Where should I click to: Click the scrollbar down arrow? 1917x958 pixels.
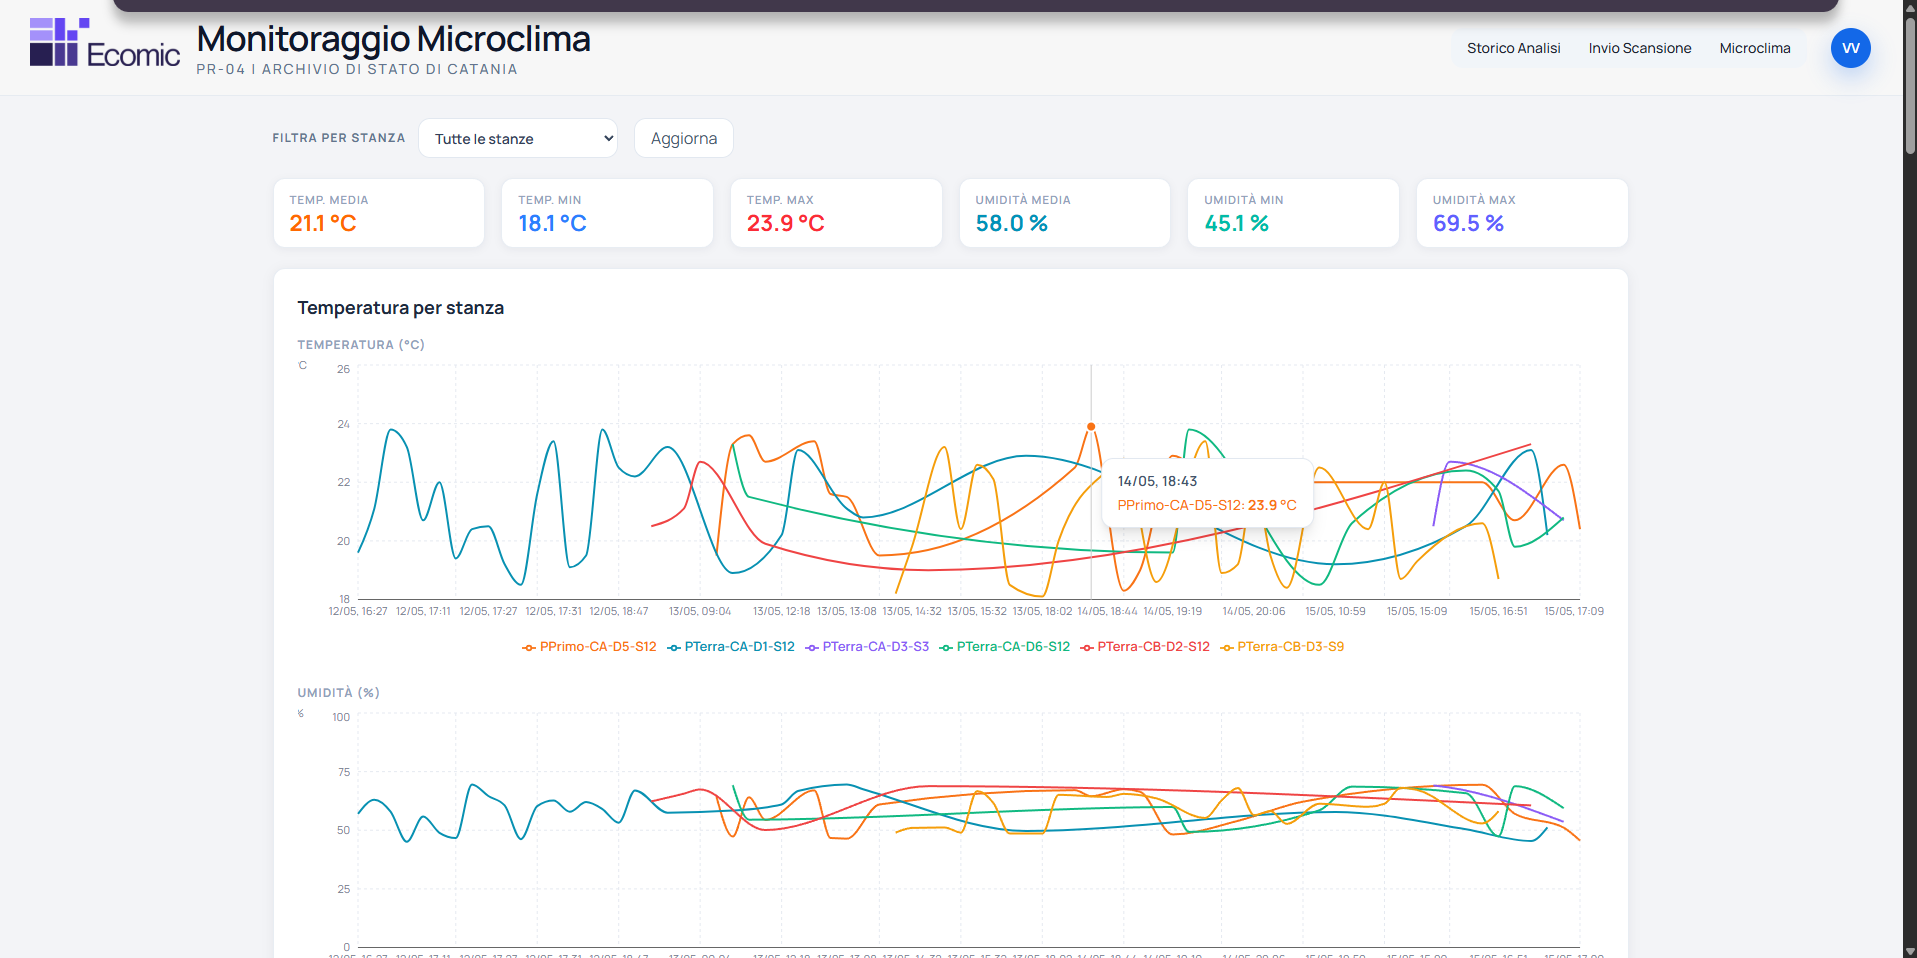coord(1910,950)
